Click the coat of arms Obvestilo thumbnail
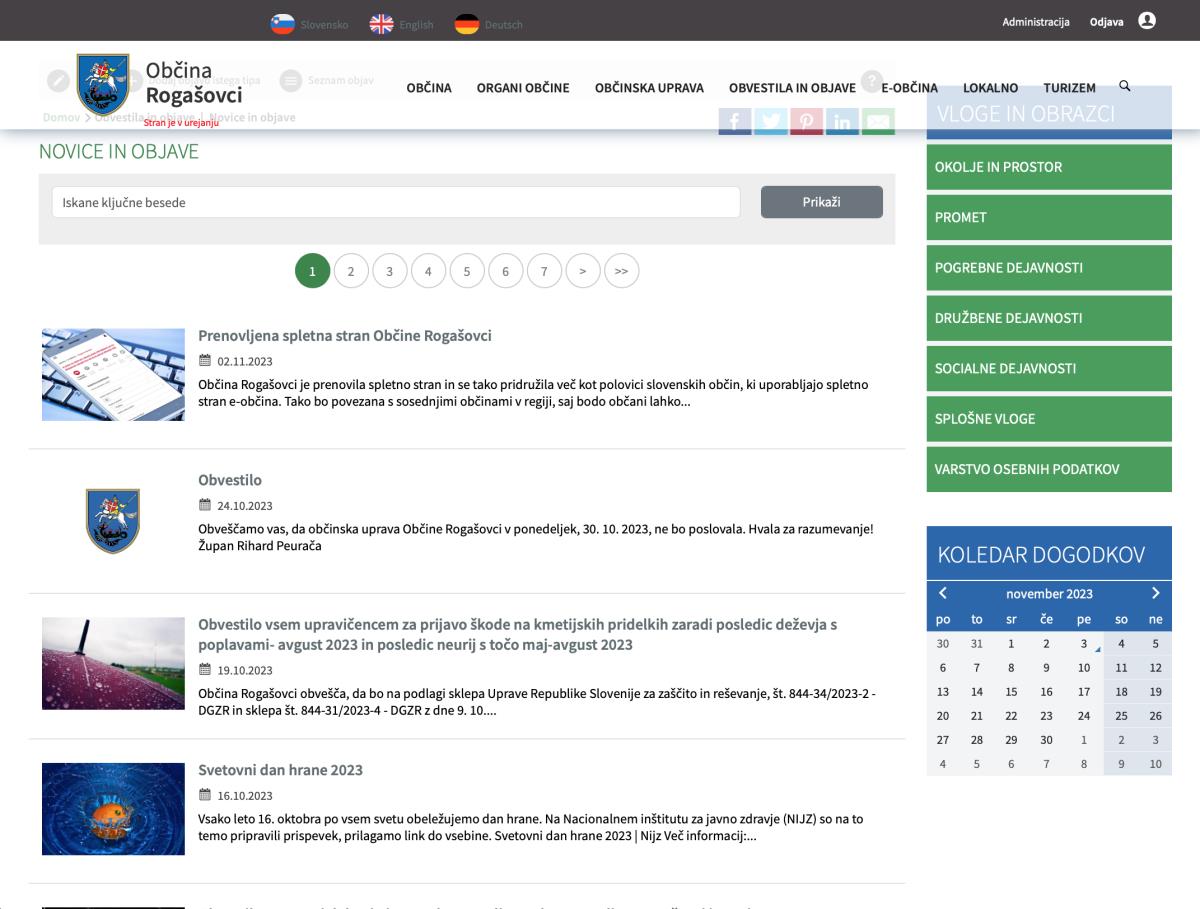Viewport: 1200px width, 909px height. click(x=113, y=521)
